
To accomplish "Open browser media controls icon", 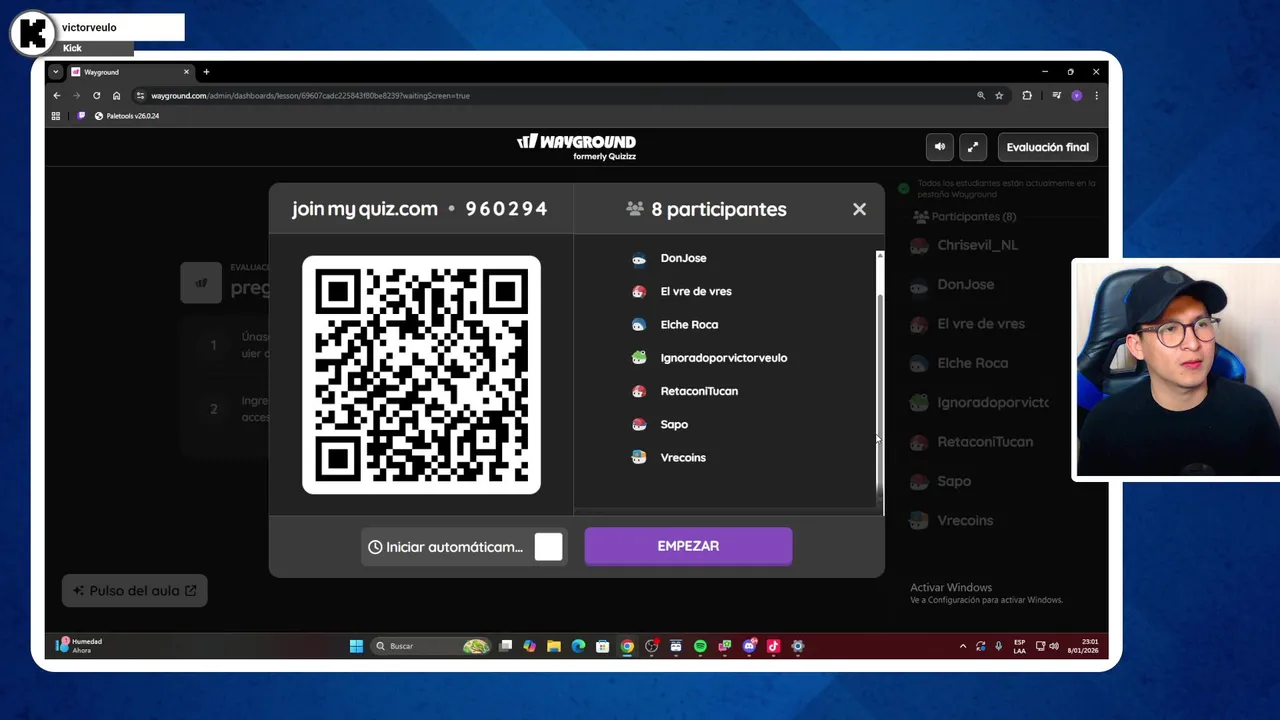I will click(1057, 96).
